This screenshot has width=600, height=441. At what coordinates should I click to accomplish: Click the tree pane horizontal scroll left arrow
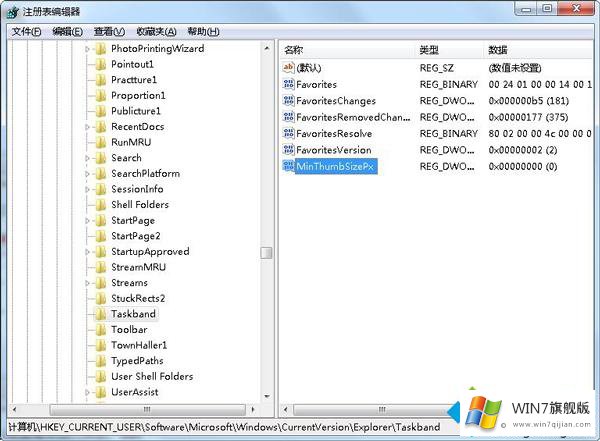tap(15, 410)
